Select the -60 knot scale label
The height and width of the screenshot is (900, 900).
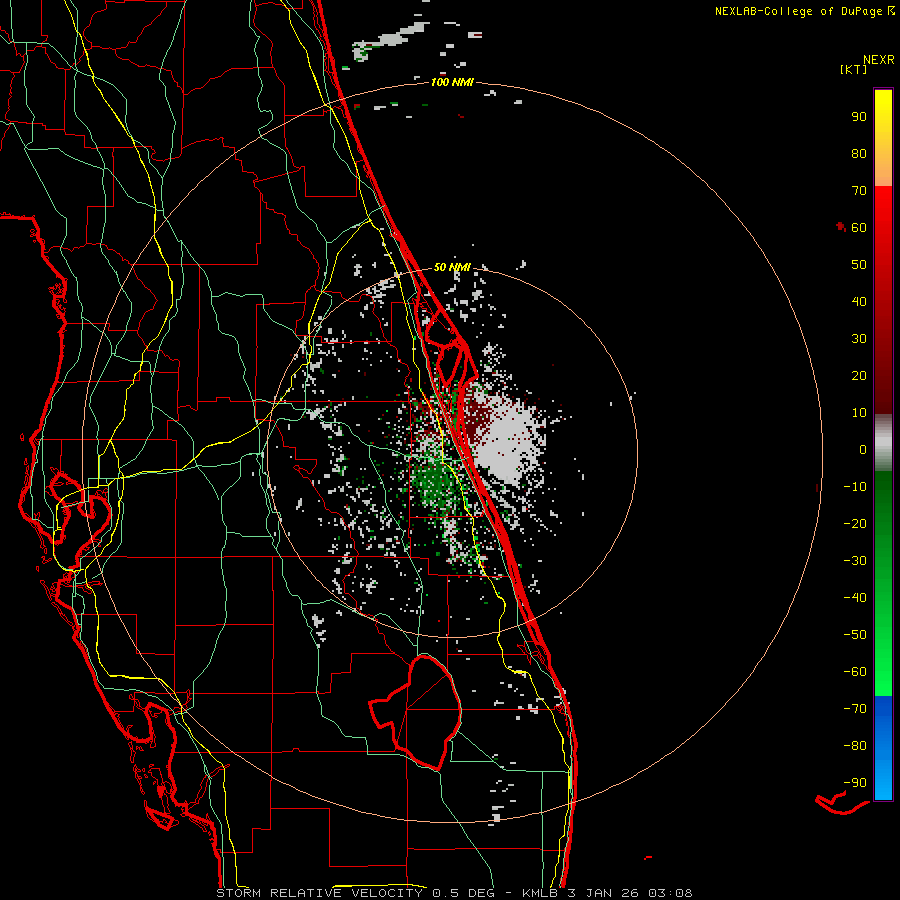(x=855, y=672)
